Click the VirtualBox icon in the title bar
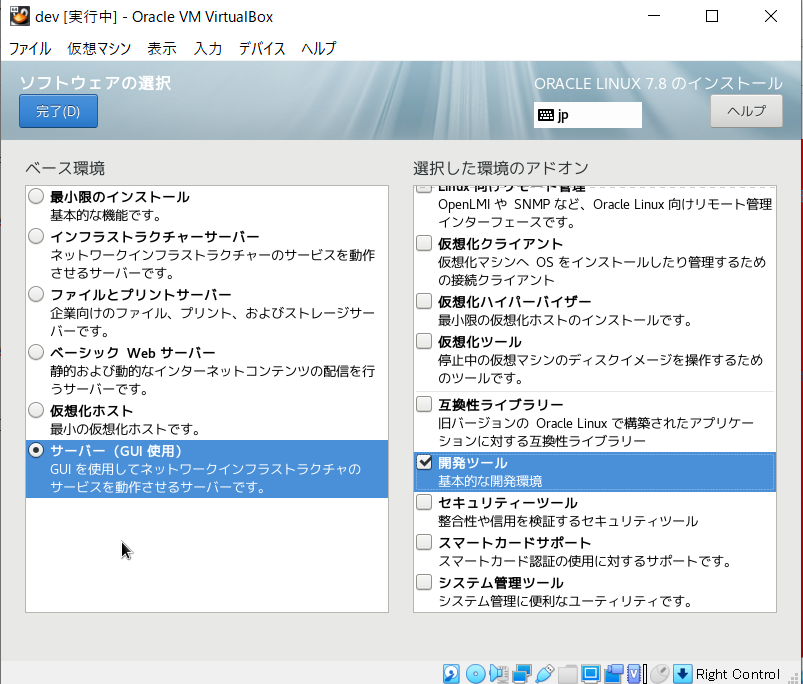 19,16
